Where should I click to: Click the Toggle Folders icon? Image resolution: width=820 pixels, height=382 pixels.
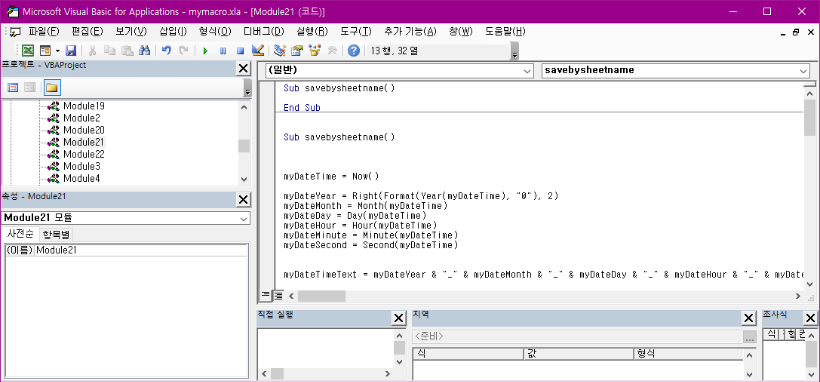52,87
